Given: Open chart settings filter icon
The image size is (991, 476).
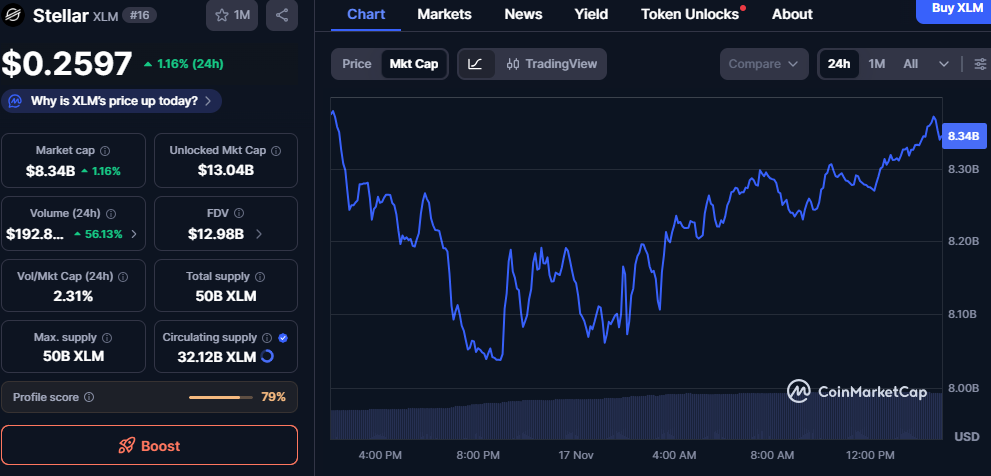Looking at the screenshot, I should click(979, 64).
